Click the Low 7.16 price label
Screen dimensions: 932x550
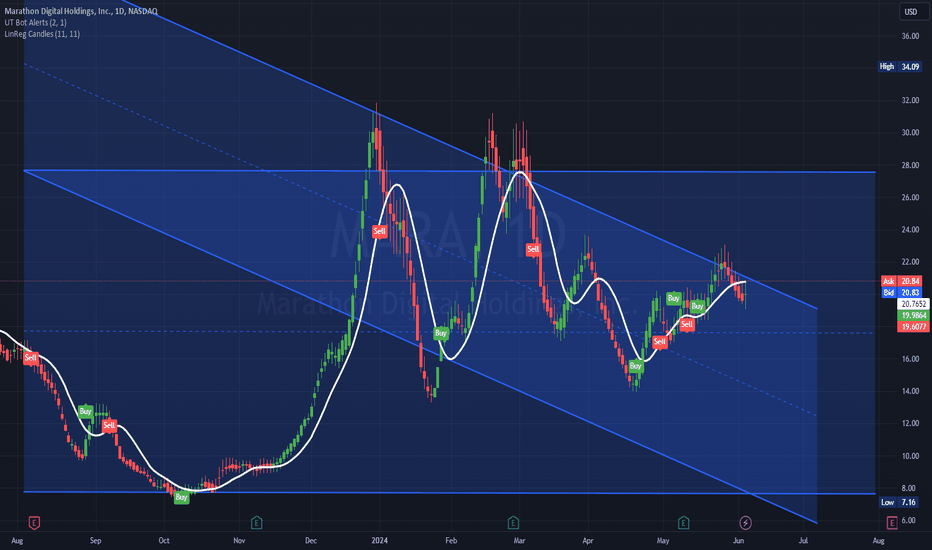click(900, 502)
